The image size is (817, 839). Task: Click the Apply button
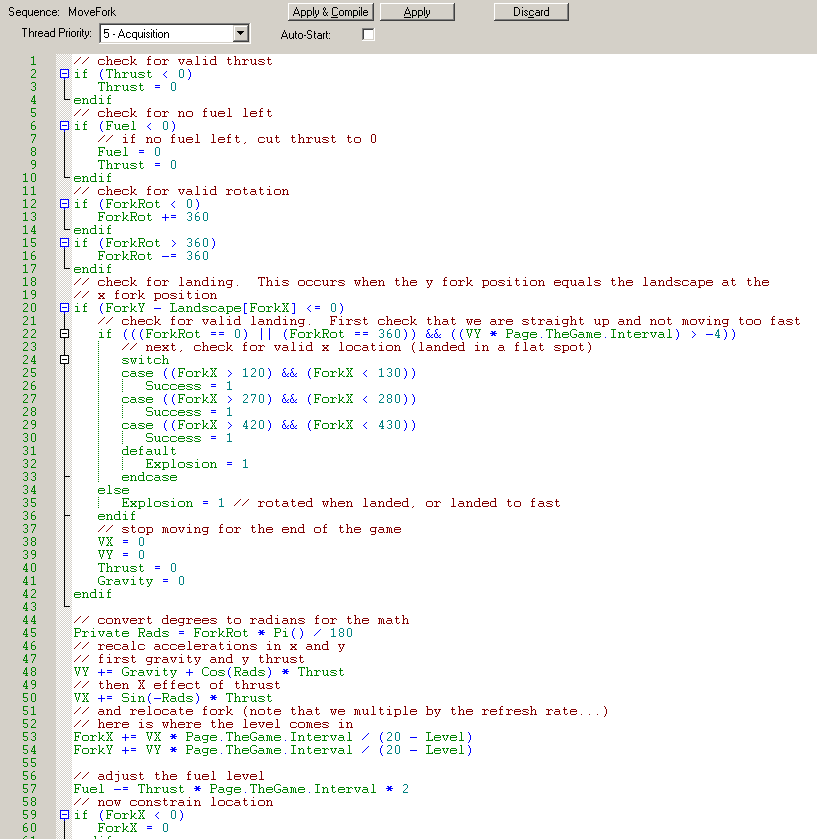[417, 12]
